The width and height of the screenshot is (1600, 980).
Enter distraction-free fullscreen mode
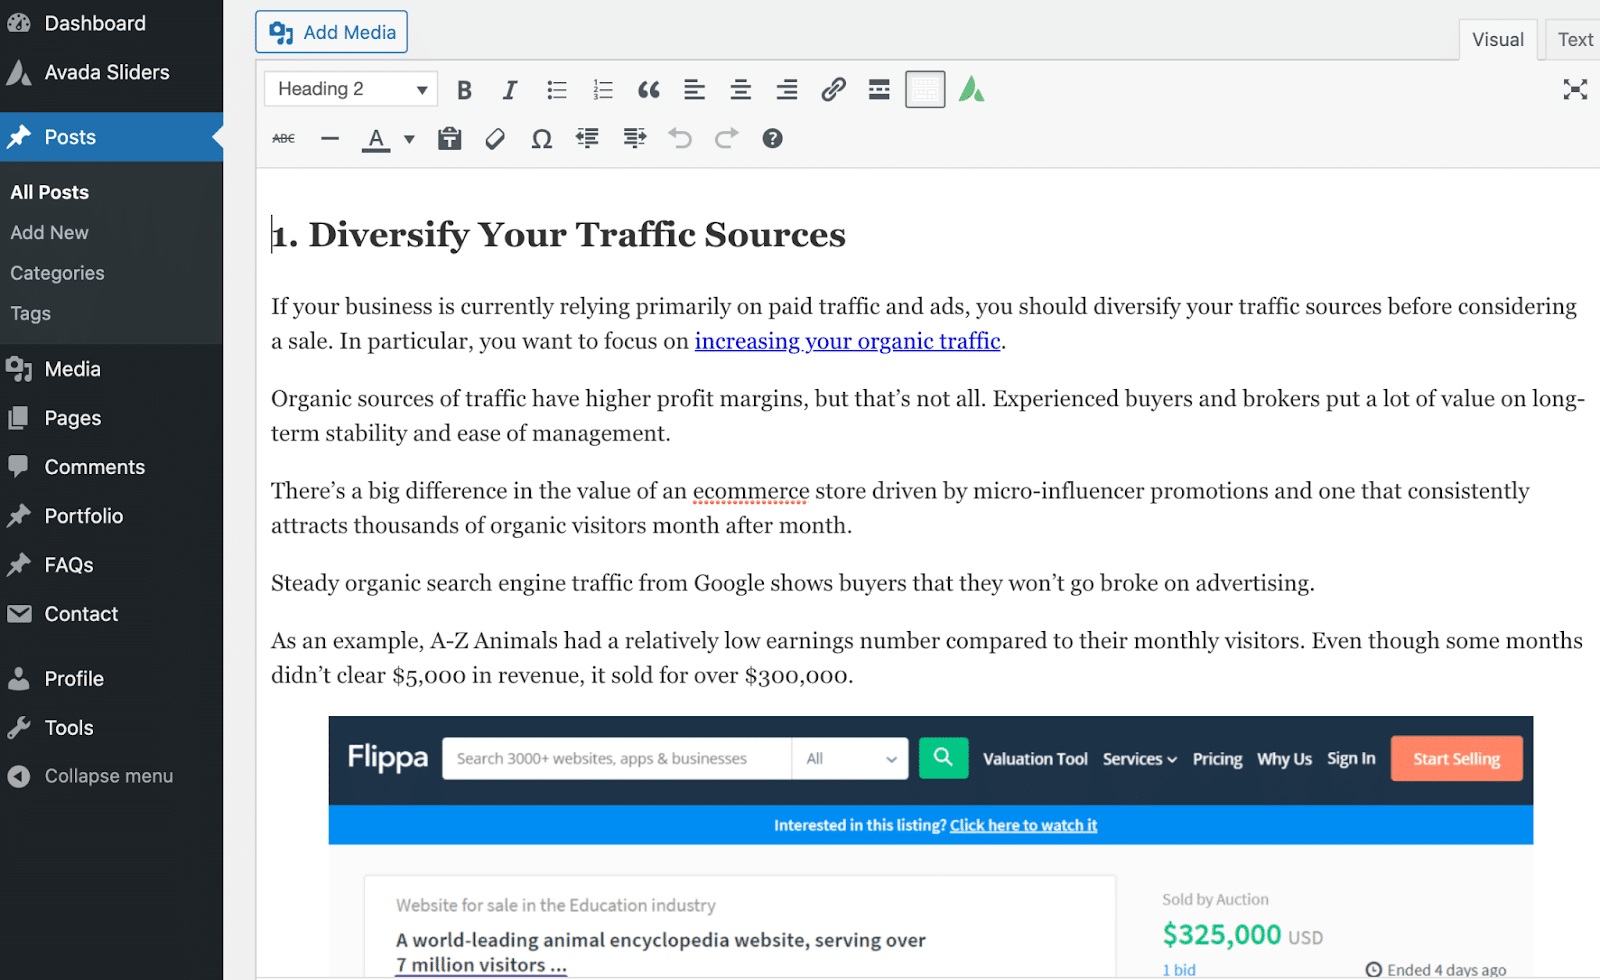[1575, 89]
